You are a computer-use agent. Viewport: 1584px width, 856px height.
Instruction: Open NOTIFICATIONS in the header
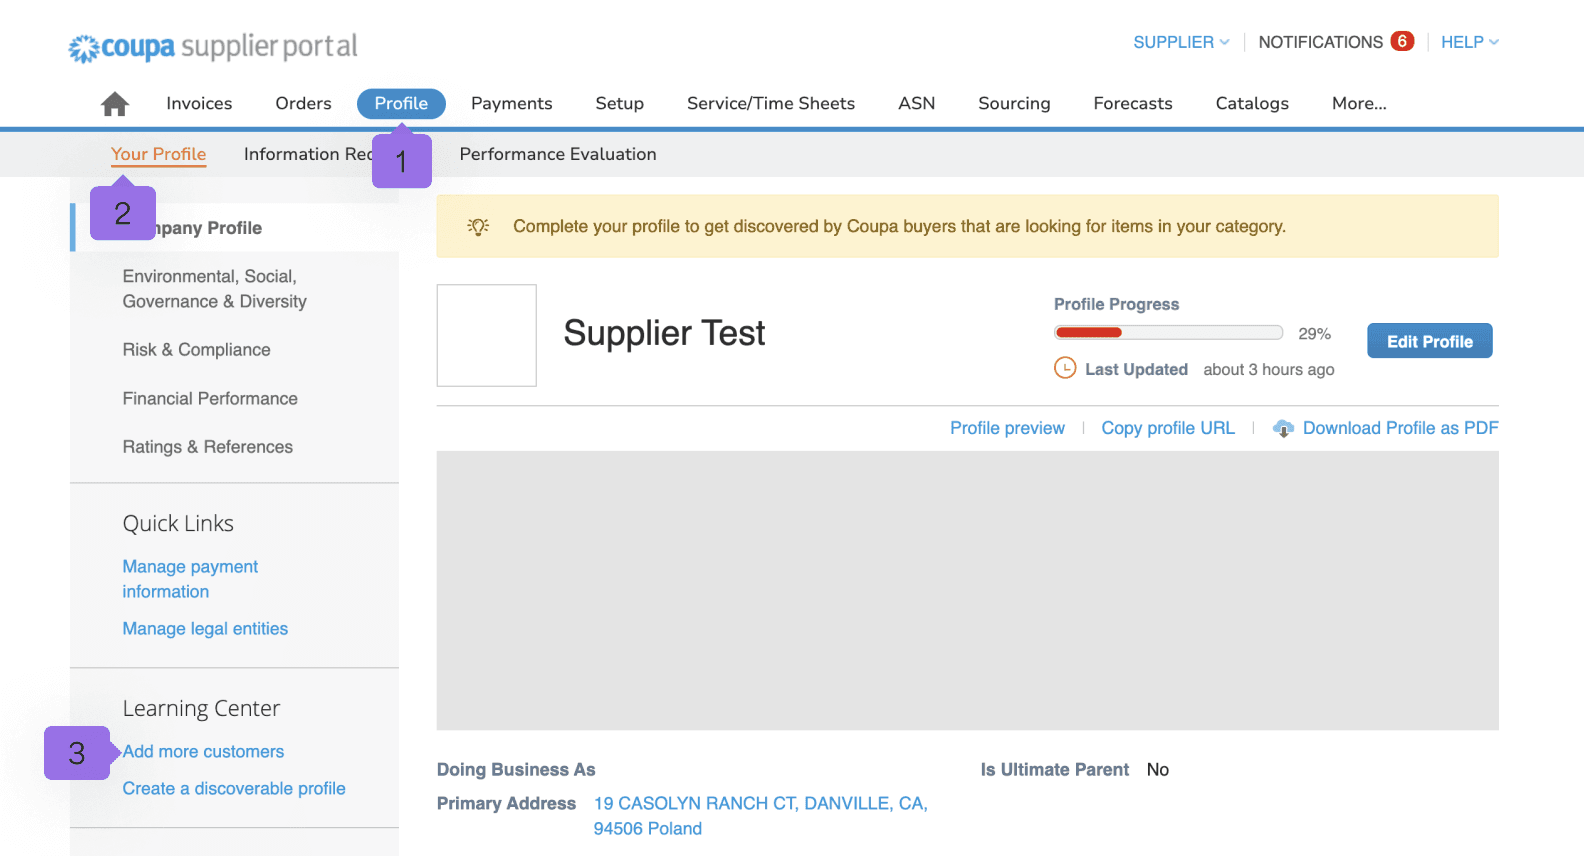pyautogui.click(x=1320, y=42)
